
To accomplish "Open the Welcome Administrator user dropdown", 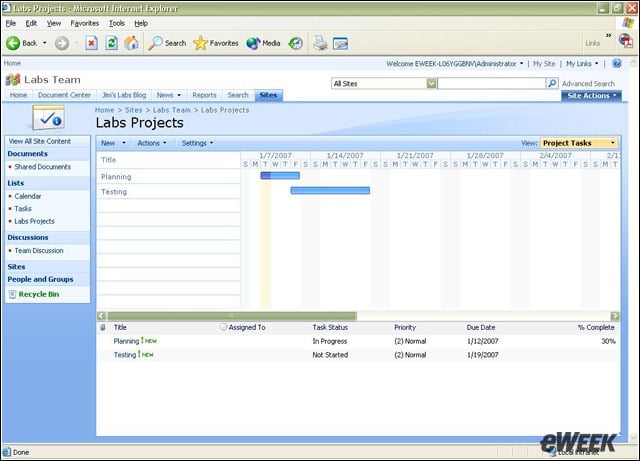I will (x=455, y=64).
